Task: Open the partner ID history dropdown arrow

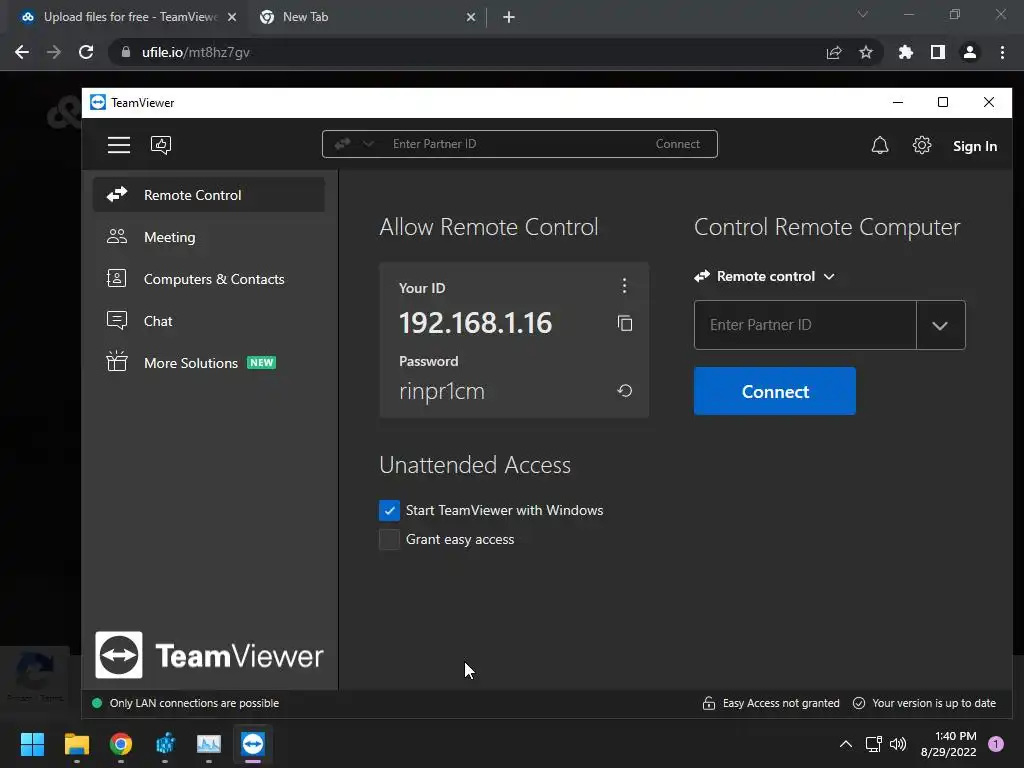Action: (x=940, y=325)
